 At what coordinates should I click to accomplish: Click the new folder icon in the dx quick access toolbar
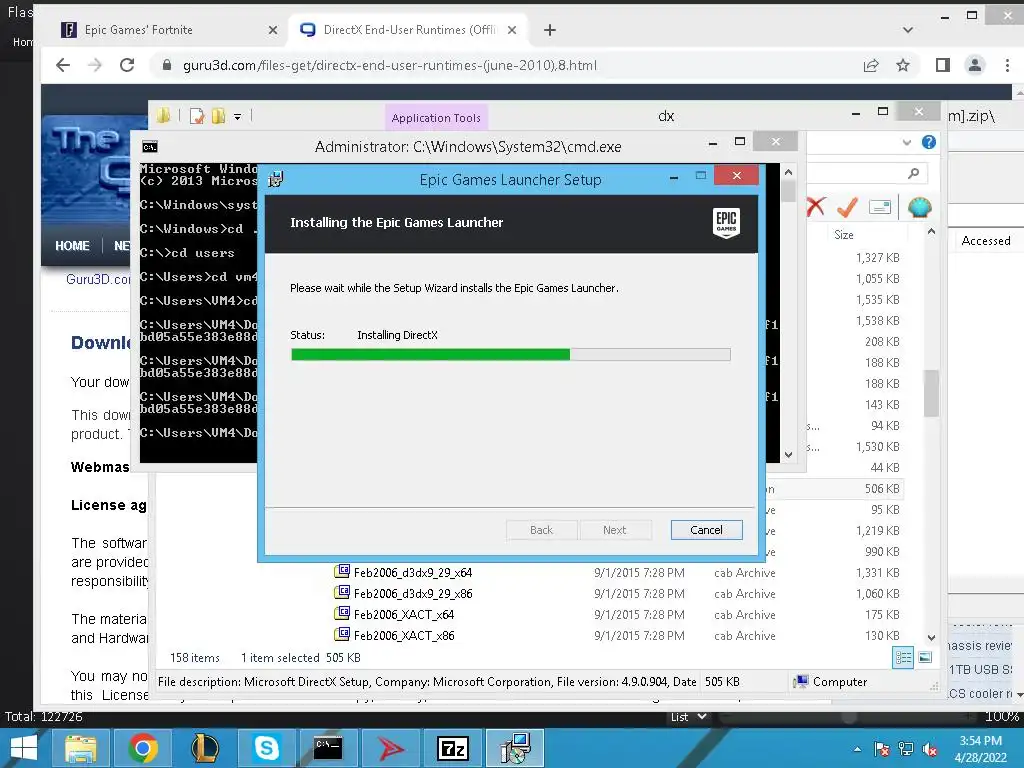(218, 116)
